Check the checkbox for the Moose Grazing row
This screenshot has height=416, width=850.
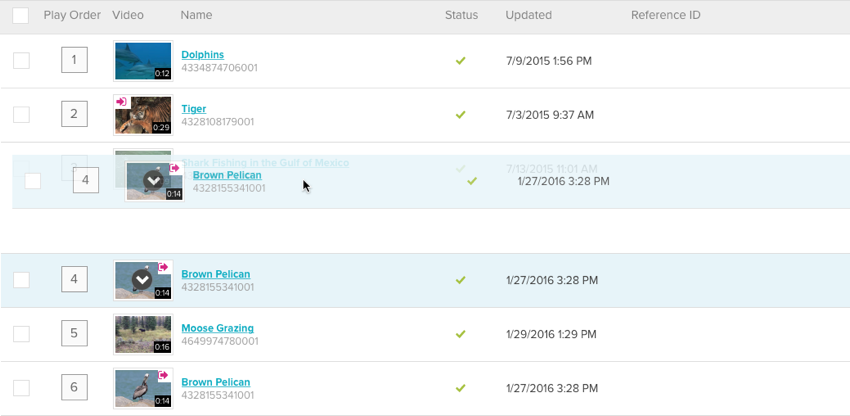(x=21, y=334)
